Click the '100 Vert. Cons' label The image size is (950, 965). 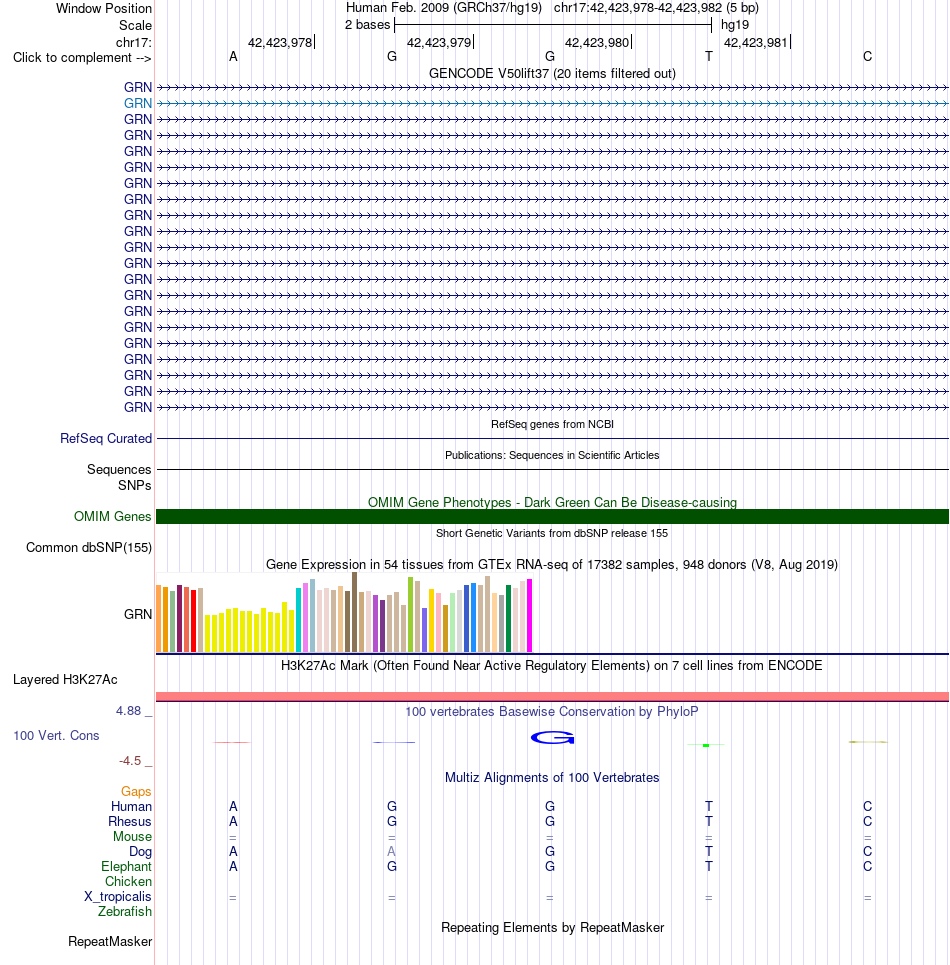coord(56,735)
